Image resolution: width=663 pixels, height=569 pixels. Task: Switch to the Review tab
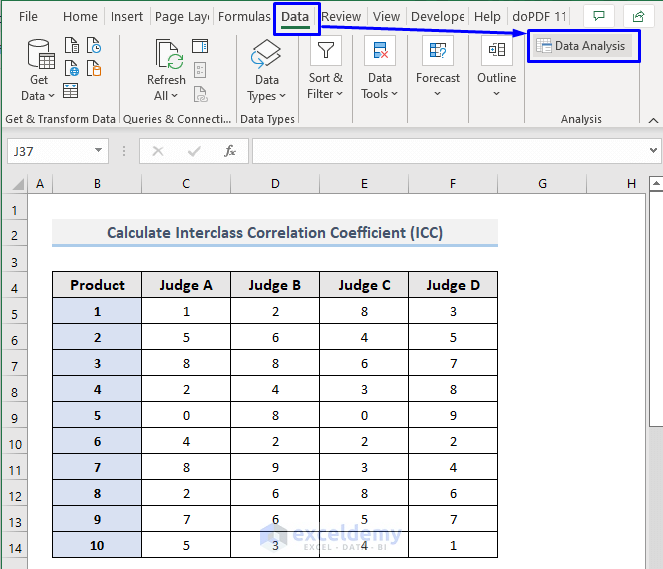(342, 17)
